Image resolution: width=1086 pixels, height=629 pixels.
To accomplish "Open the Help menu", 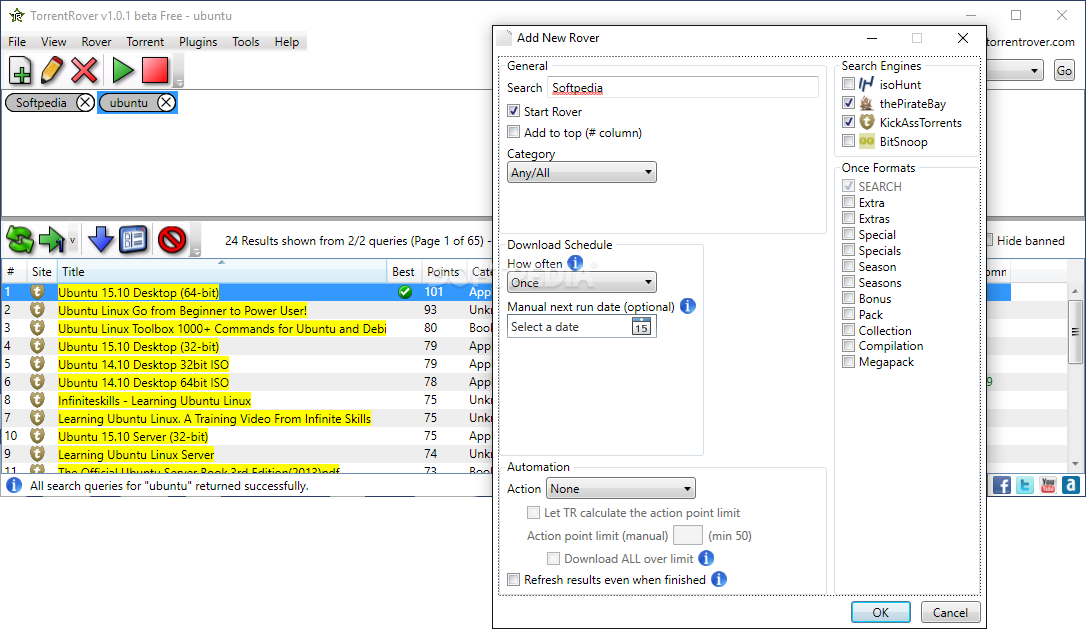I will [x=287, y=42].
